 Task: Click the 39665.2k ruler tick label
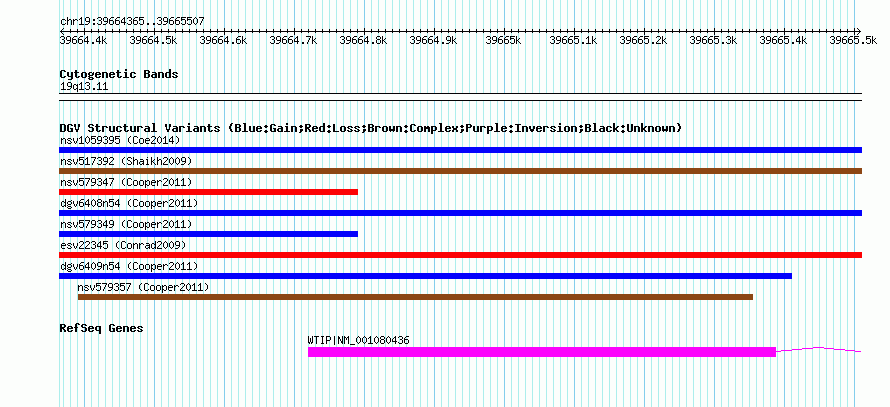643,40
